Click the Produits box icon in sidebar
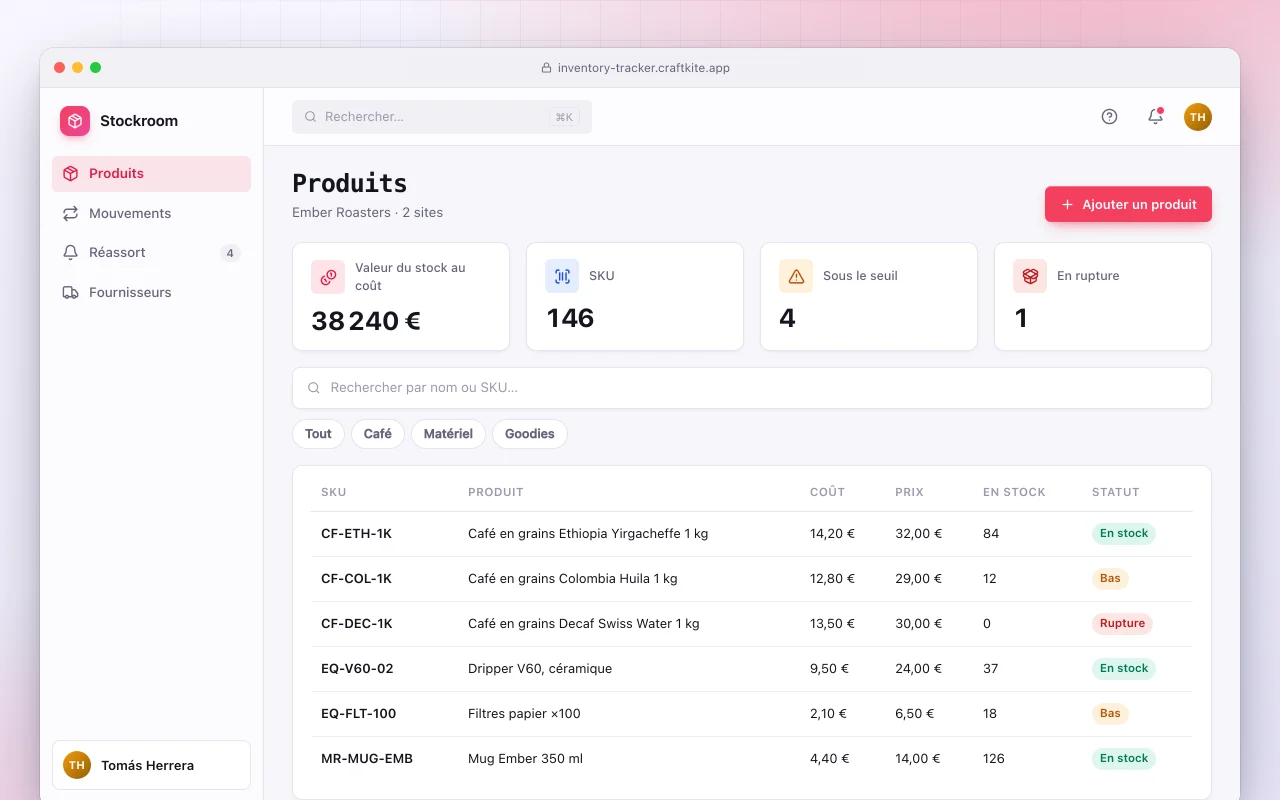This screenshot has width=1280, height=800. click(70, 174)
